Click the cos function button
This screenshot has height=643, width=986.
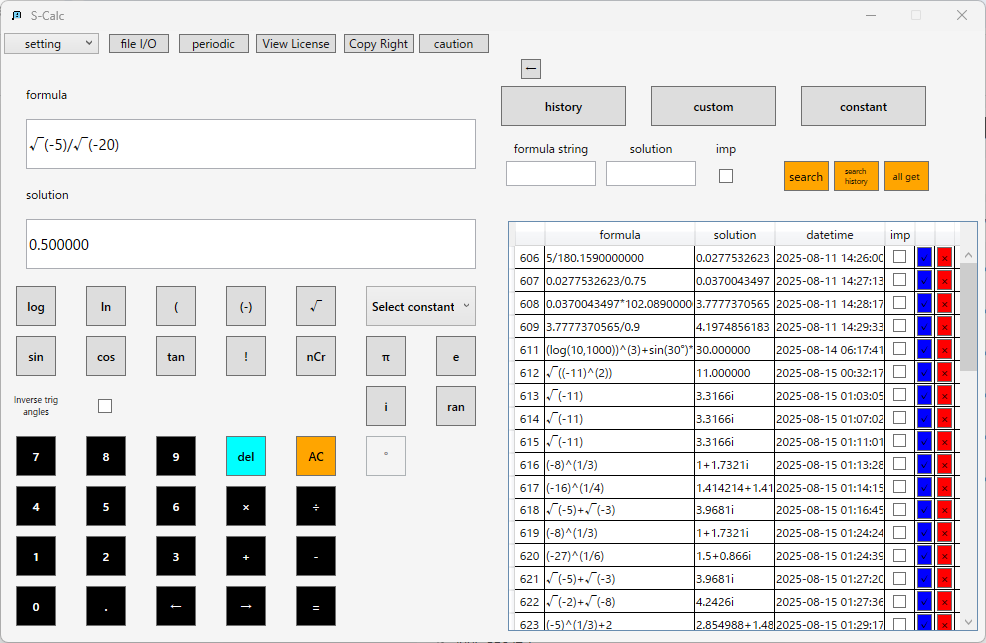(106, 356)
